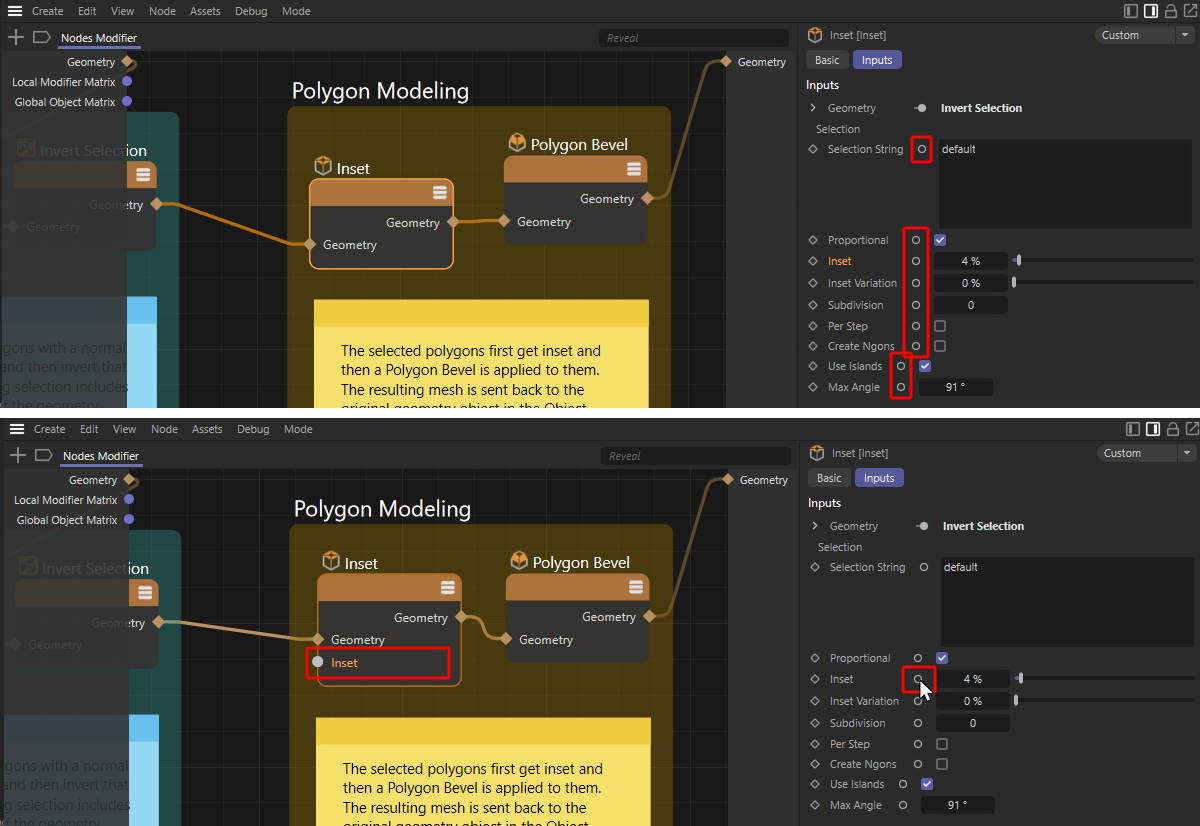Click the Inset Variation keyframe diamond, upper screenshot
Screen dimensions: 1200x826
click(x=814, y=283)
